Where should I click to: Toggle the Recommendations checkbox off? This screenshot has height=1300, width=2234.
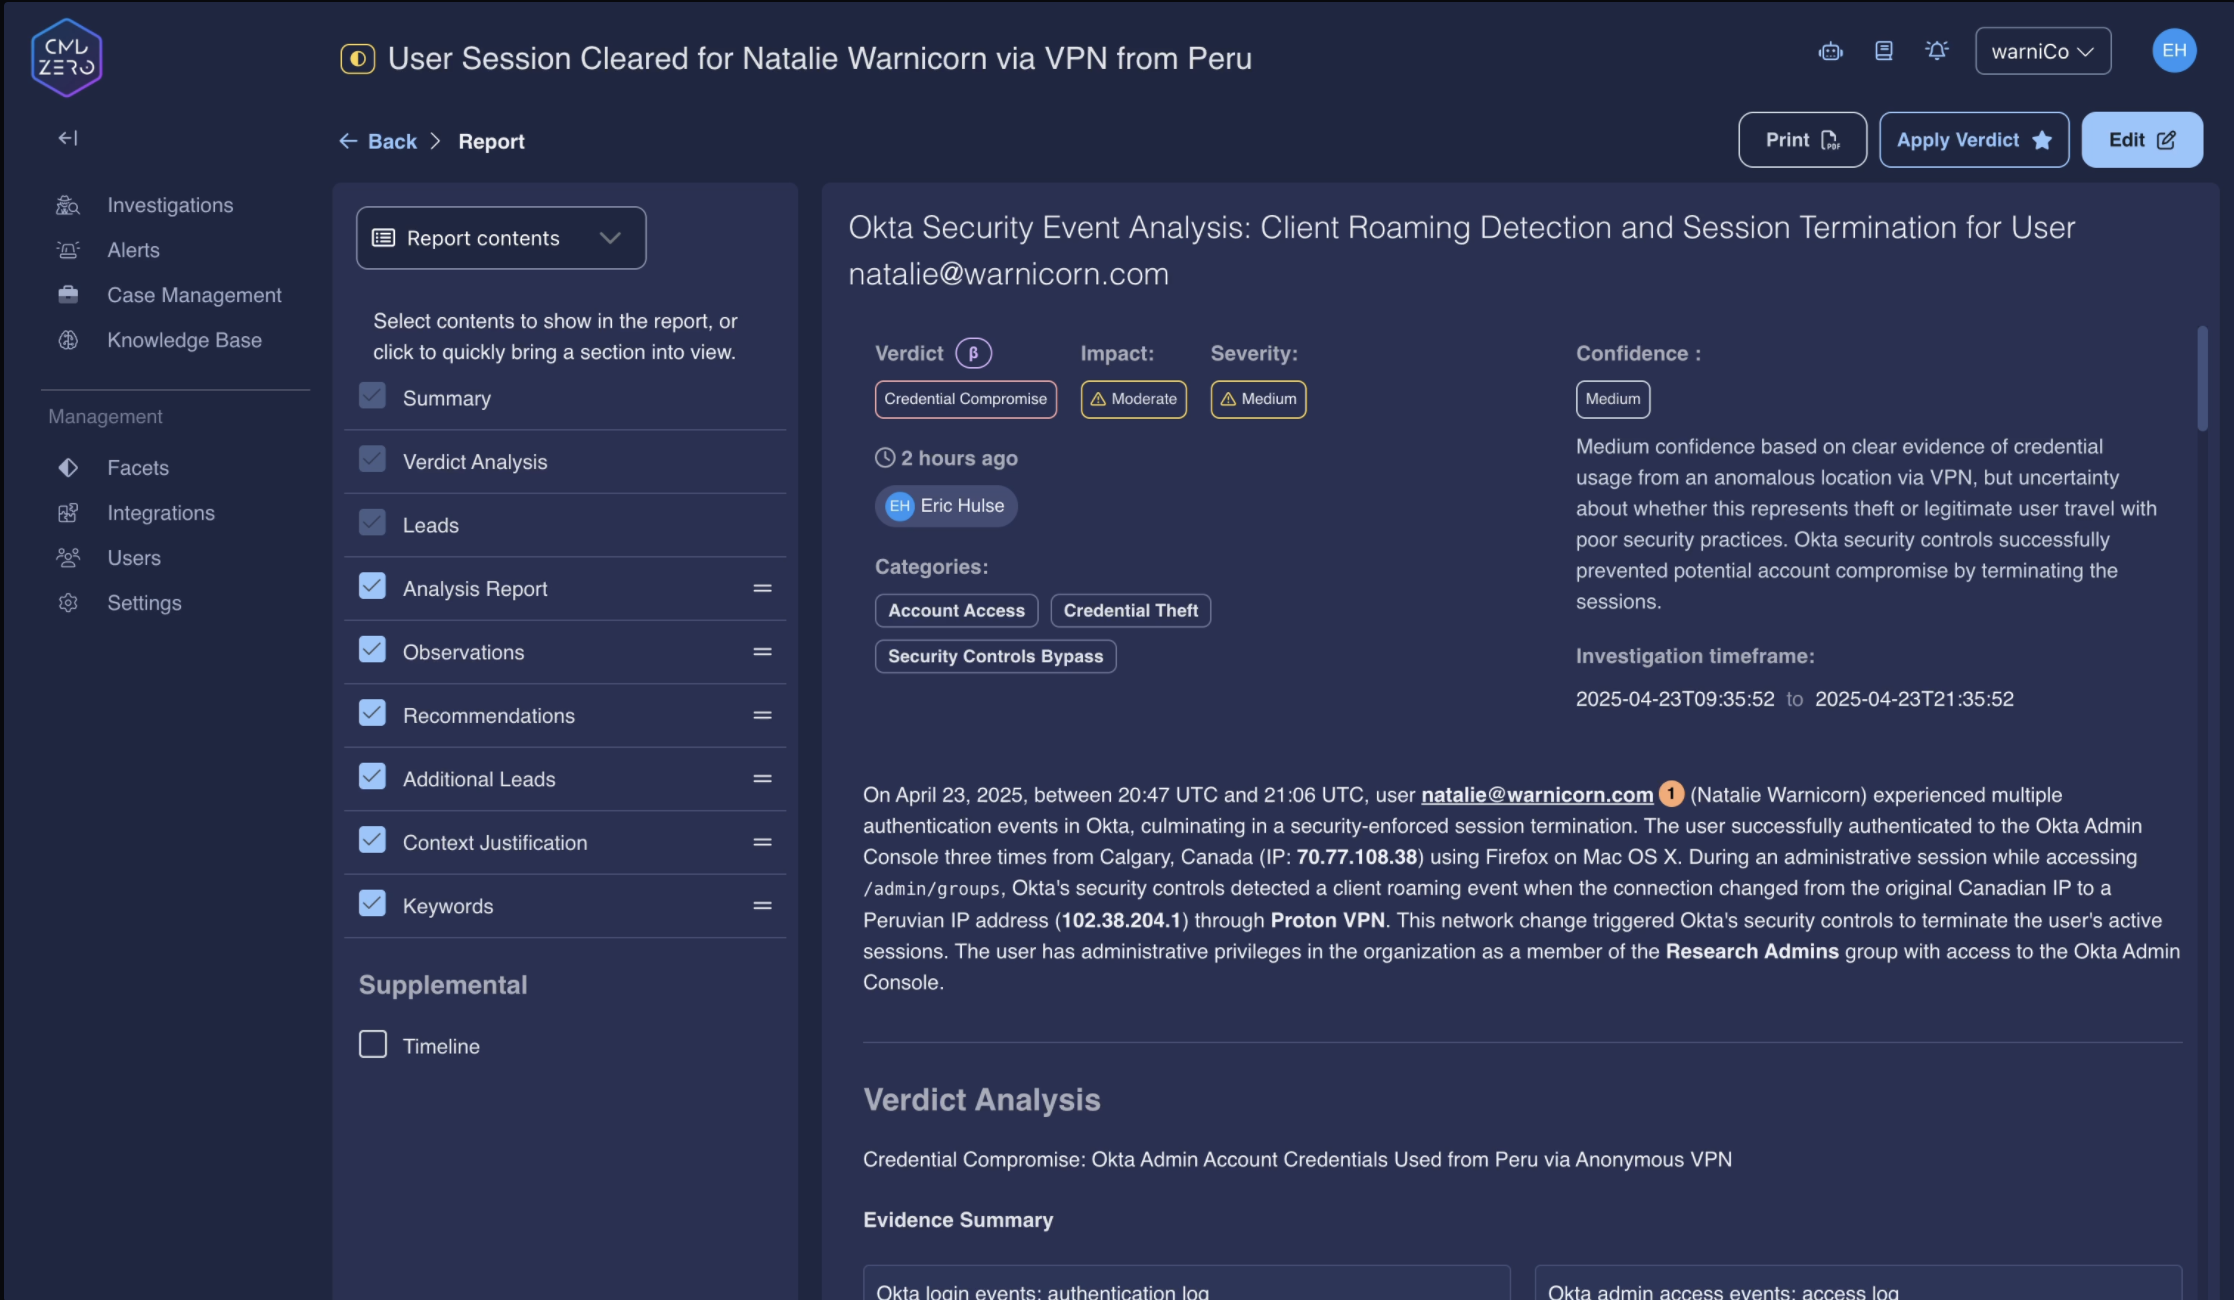click(373, 714)
